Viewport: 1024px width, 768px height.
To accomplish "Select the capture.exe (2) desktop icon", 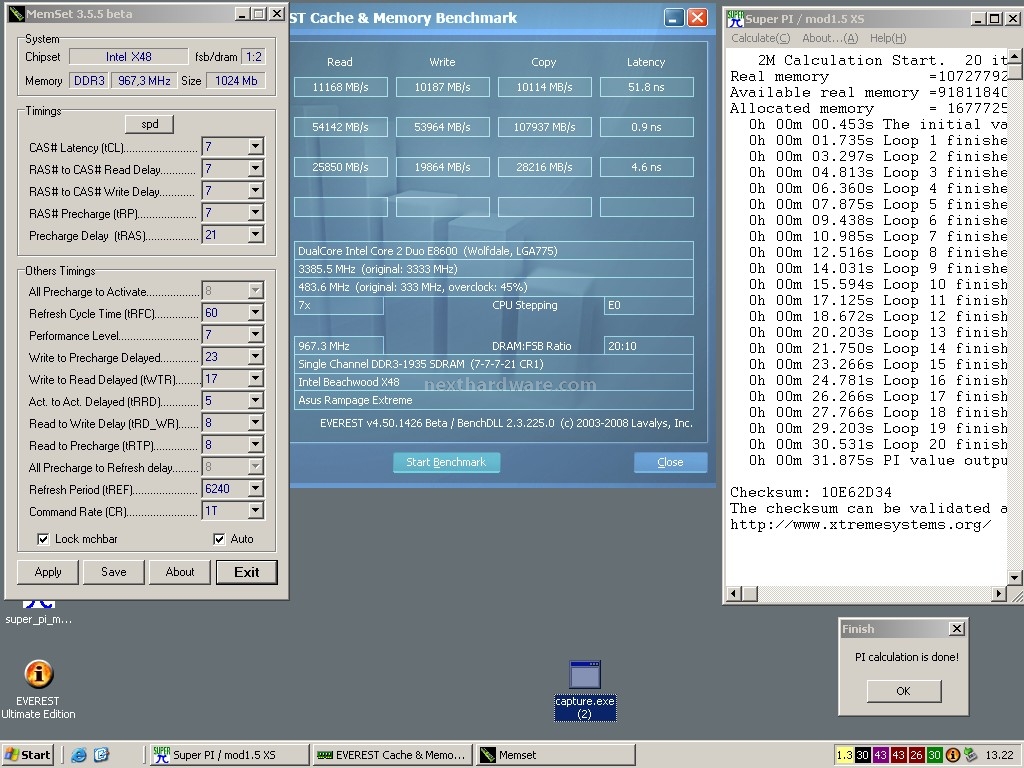I will click(584, 691).
